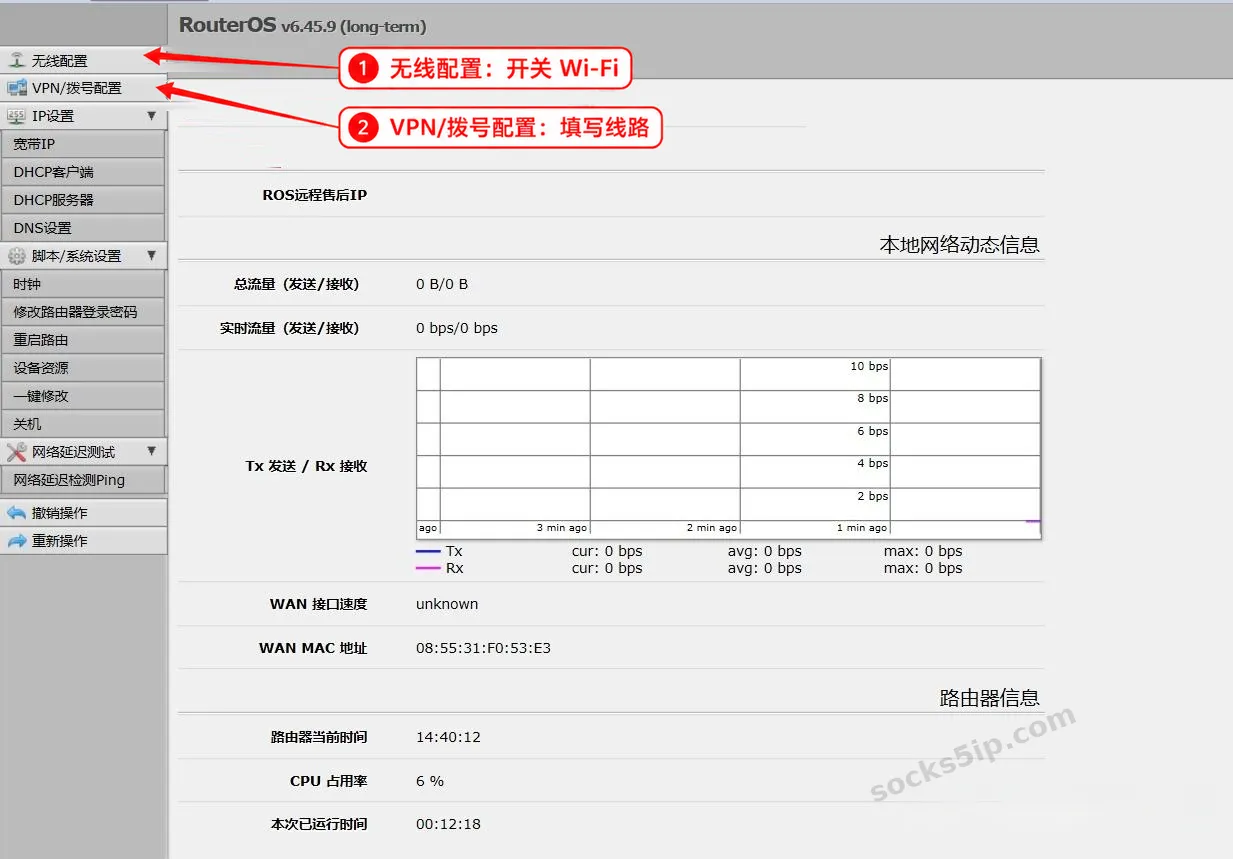Click the 实时流量 value 0 bps/0 bps
This screenshot has width=1233, height=859.
coord(457,328)
